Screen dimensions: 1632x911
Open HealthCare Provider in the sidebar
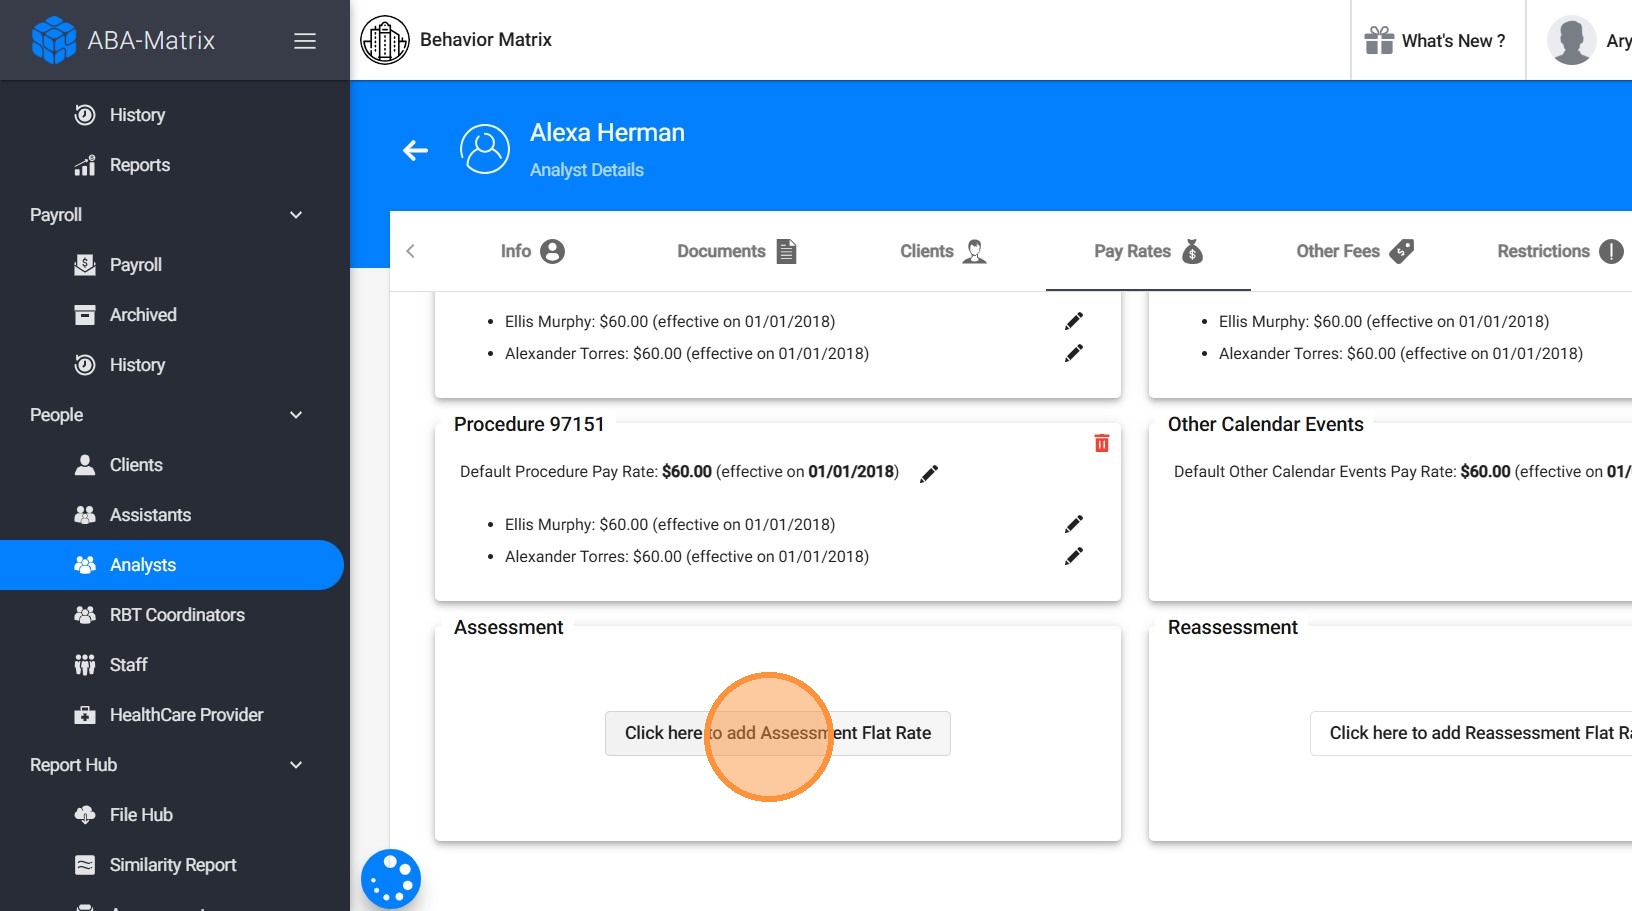186,715
